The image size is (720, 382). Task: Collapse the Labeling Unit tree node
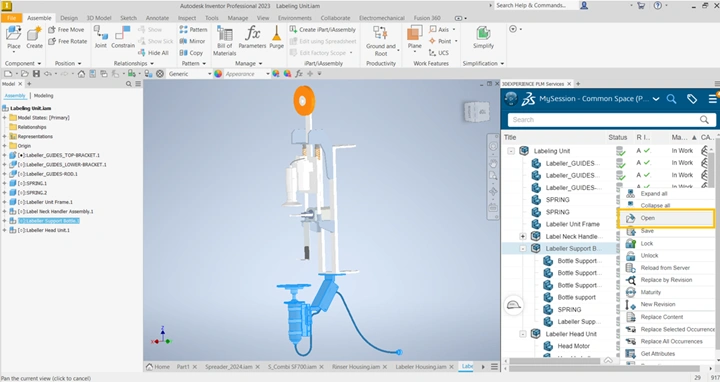511,151
